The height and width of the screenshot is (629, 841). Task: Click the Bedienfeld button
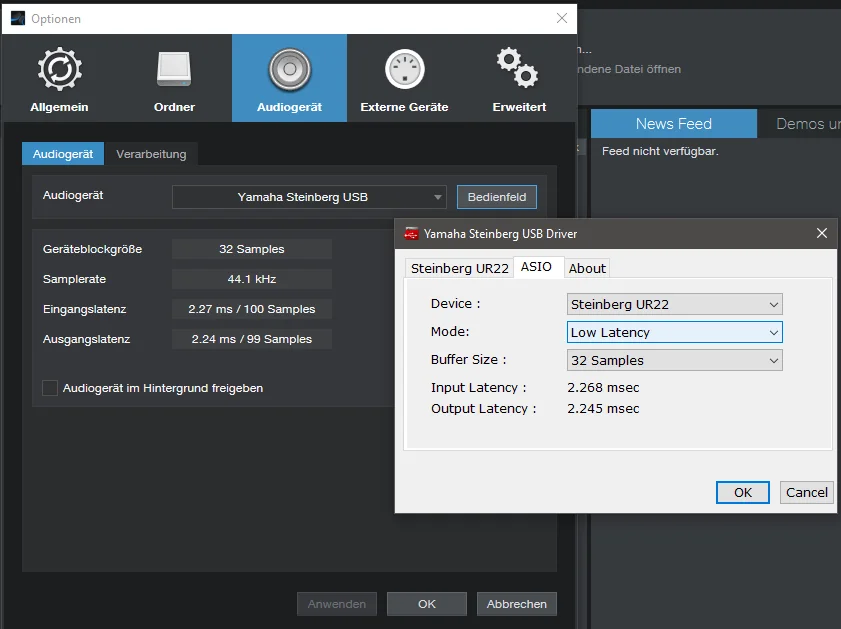click(x=497, y=197)
